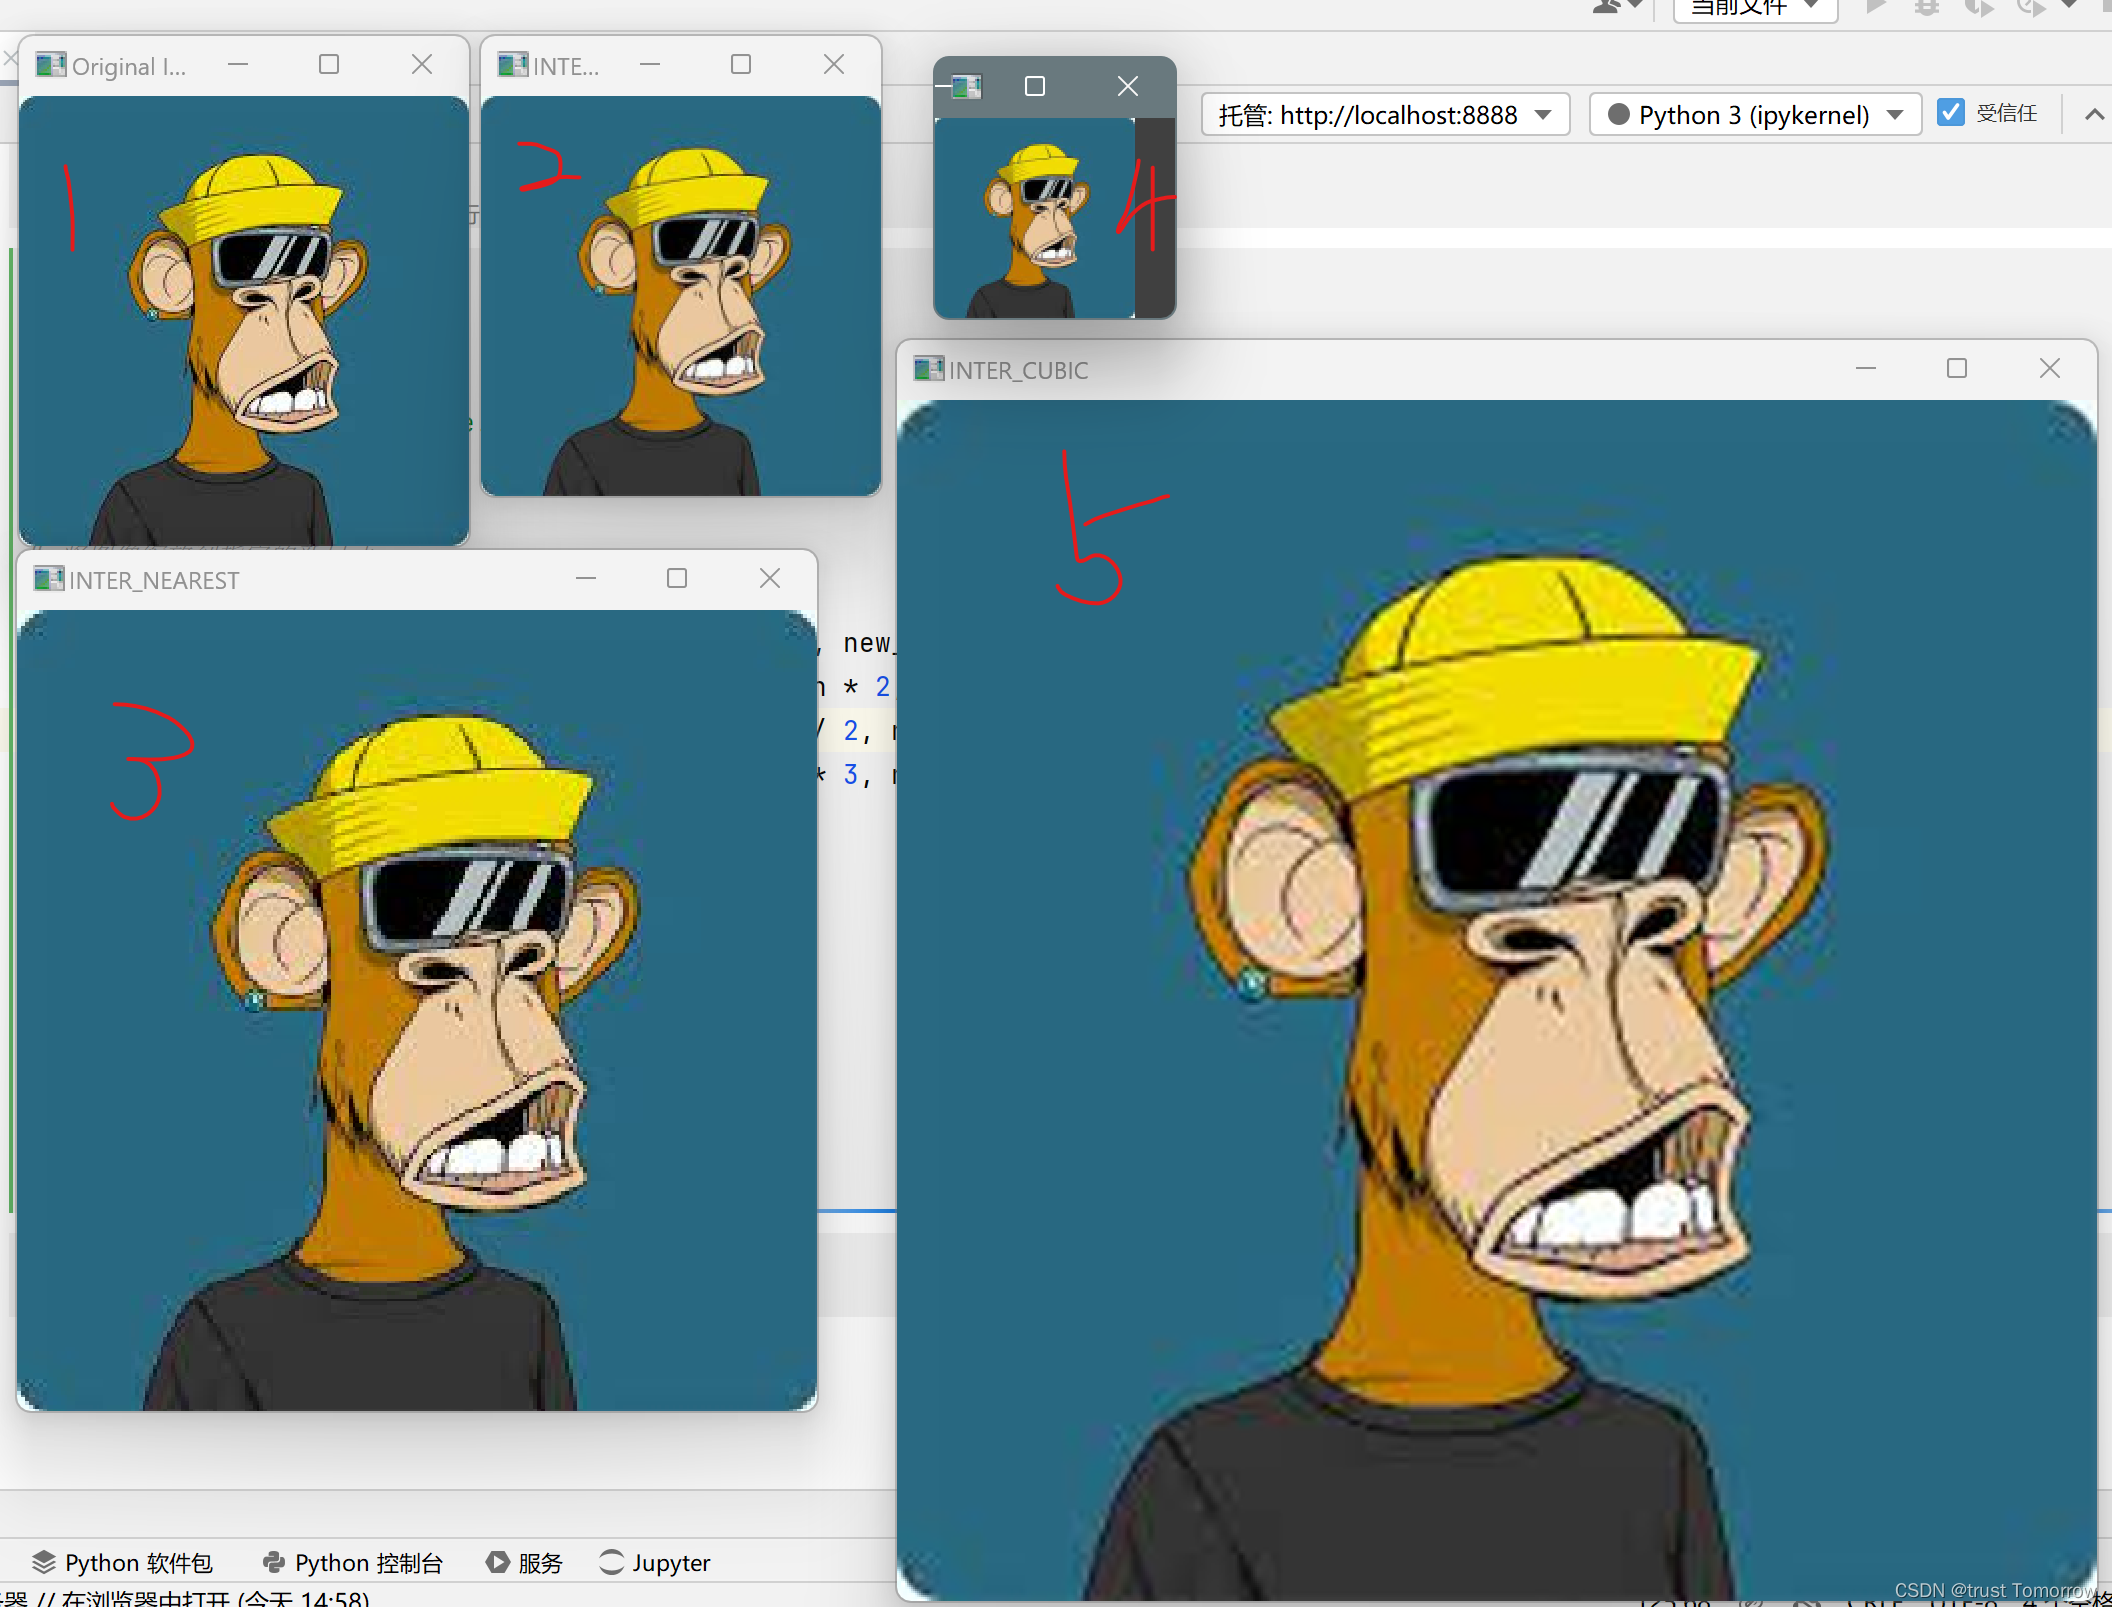Click the tiny ape image in small window

coord(1034,218)
